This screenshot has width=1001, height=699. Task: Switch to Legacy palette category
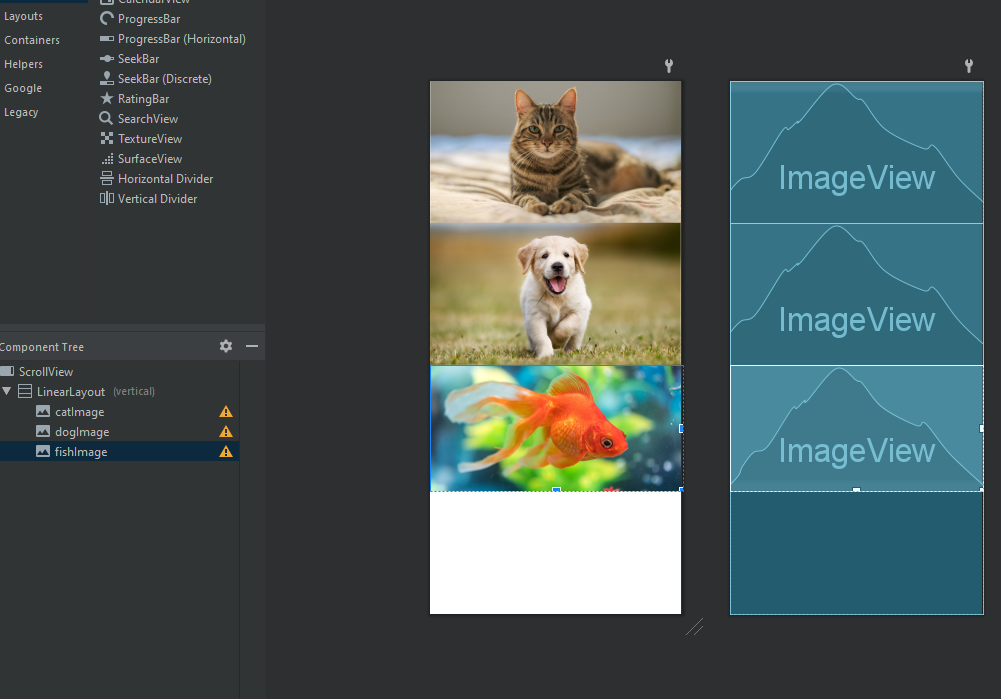[21, 112]
